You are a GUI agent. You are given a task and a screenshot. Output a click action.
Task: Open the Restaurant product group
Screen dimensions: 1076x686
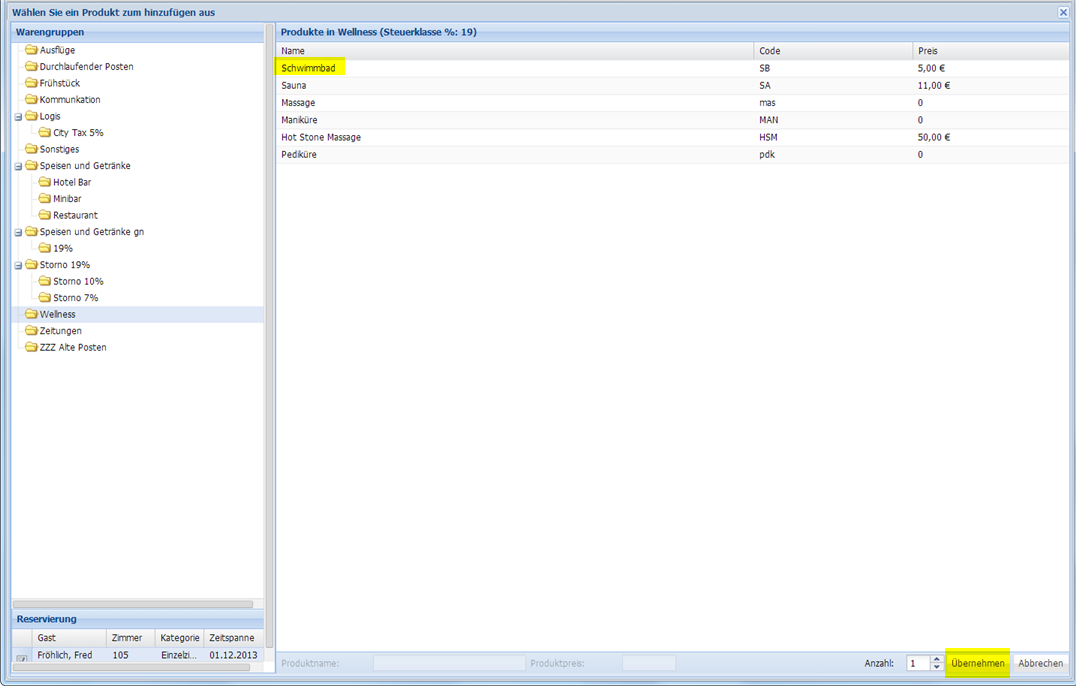click(75, 215)
